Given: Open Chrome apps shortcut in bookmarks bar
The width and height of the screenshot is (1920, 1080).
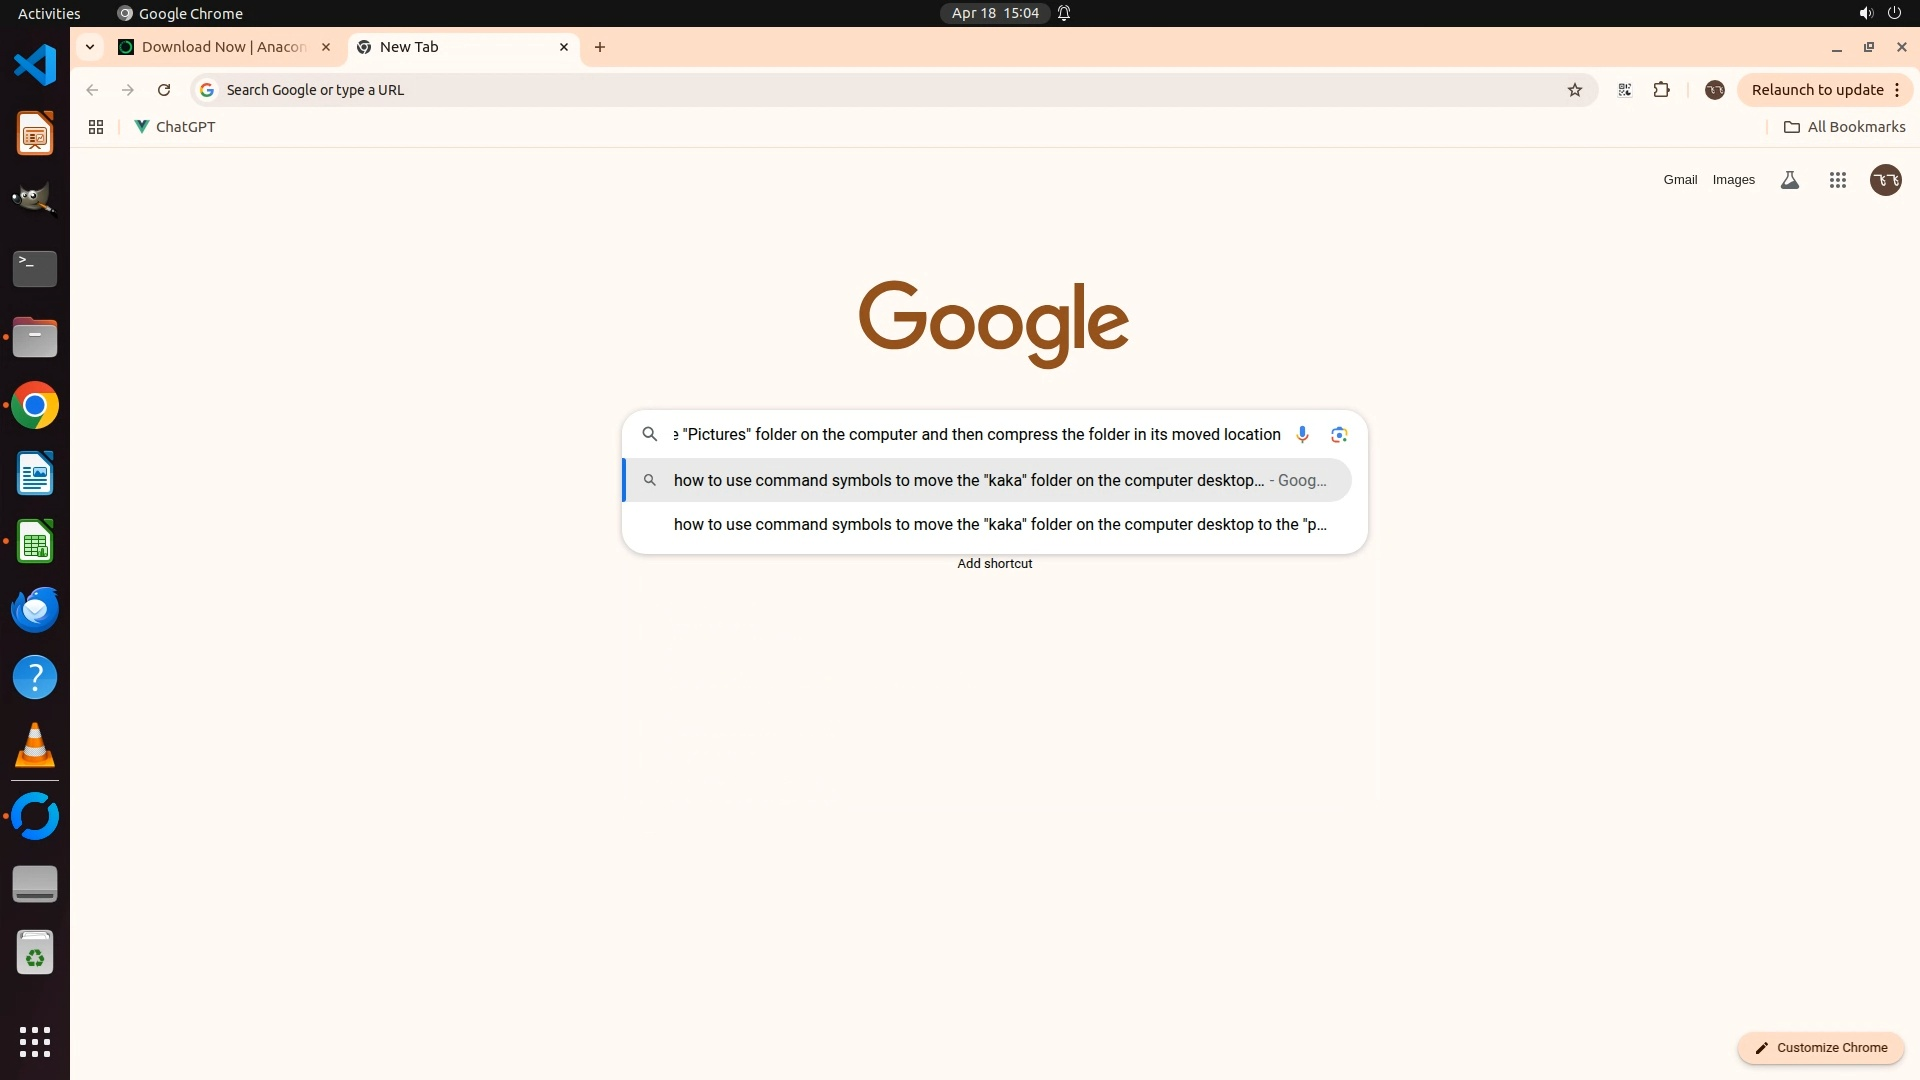Looking at the screenshot, I should click(x=96, y=127).
